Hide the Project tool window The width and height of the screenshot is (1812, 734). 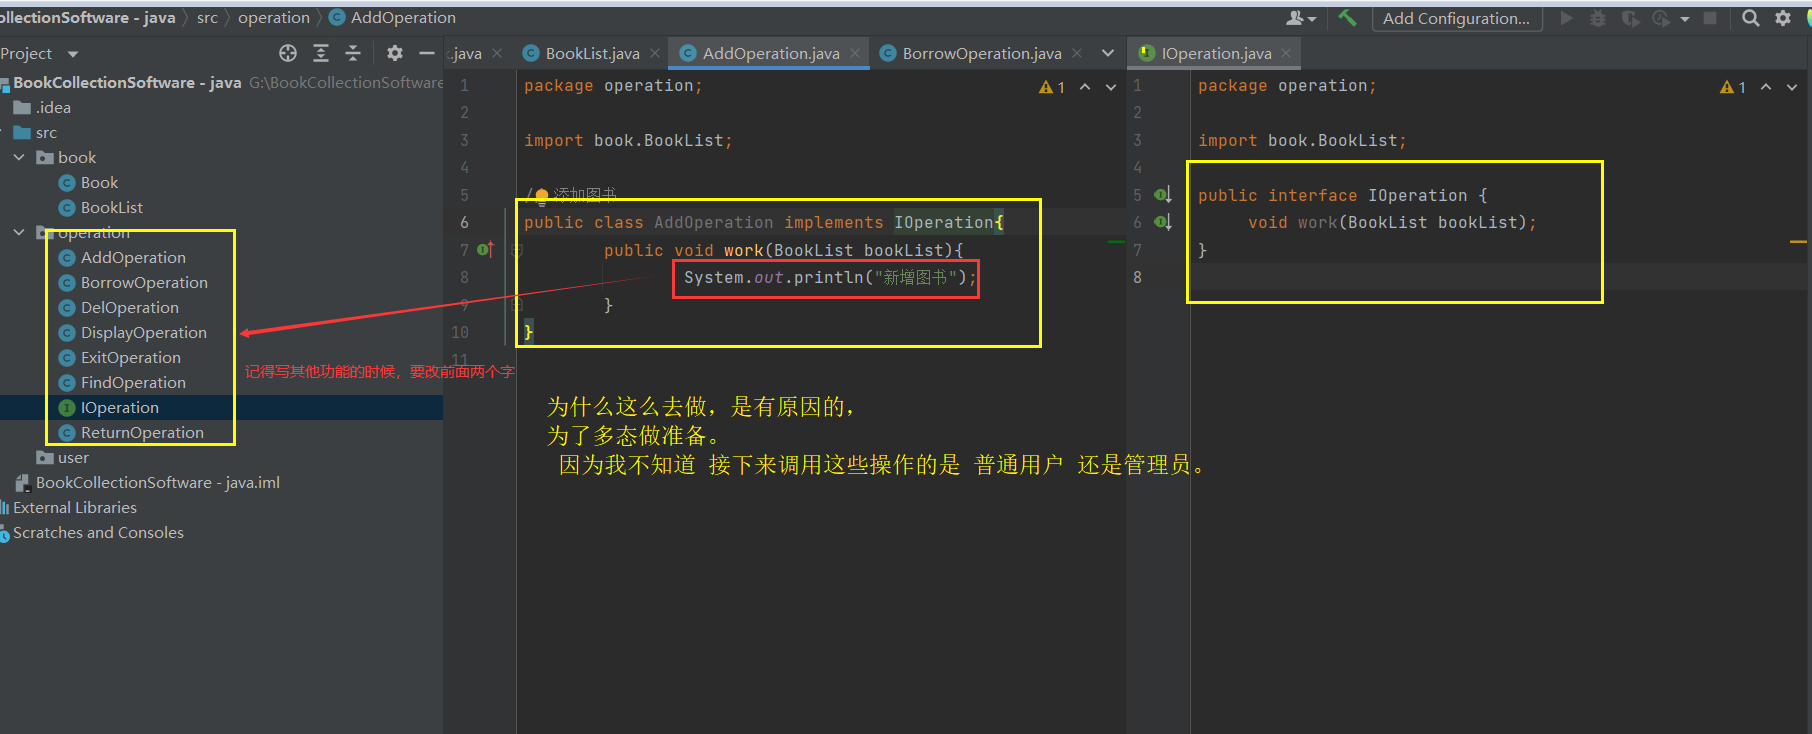pos(427,53)
